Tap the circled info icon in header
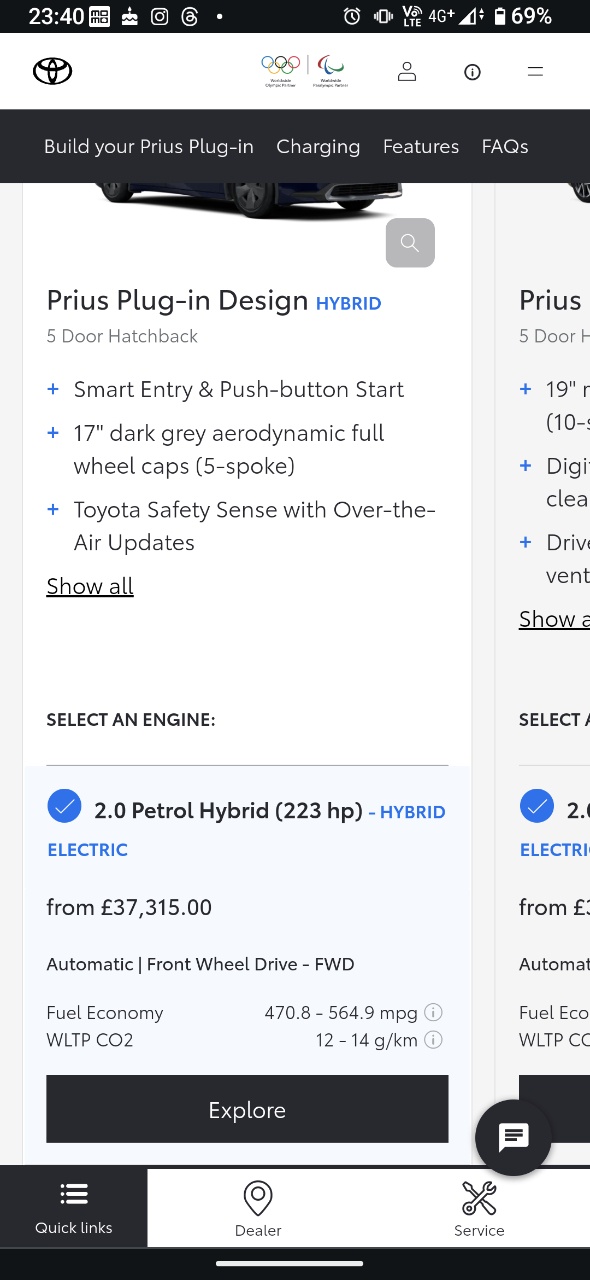The height and width of the screenshot is (1280, 590). pyautogui.click(x=472, y=72)
